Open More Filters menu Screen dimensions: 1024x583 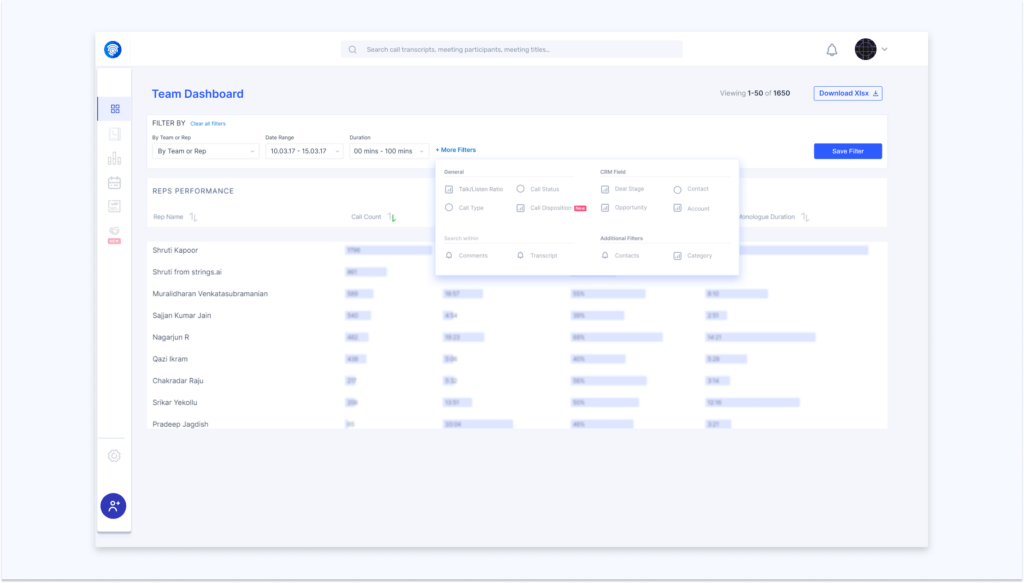tap(457, 150)
